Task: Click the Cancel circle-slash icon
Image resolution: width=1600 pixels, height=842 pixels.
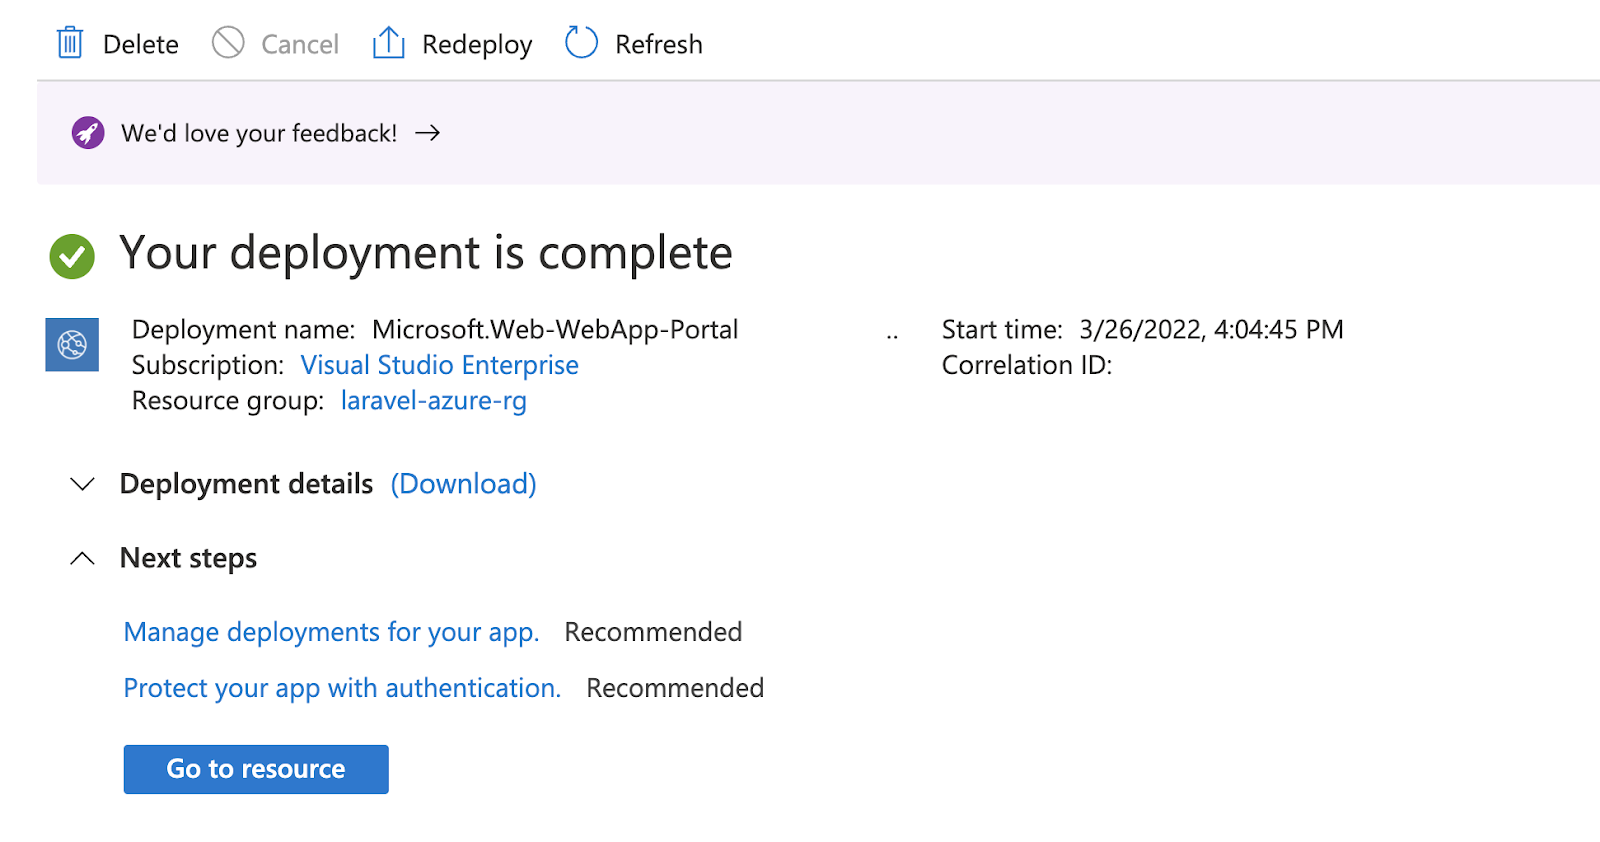Action: coord(228,43)
